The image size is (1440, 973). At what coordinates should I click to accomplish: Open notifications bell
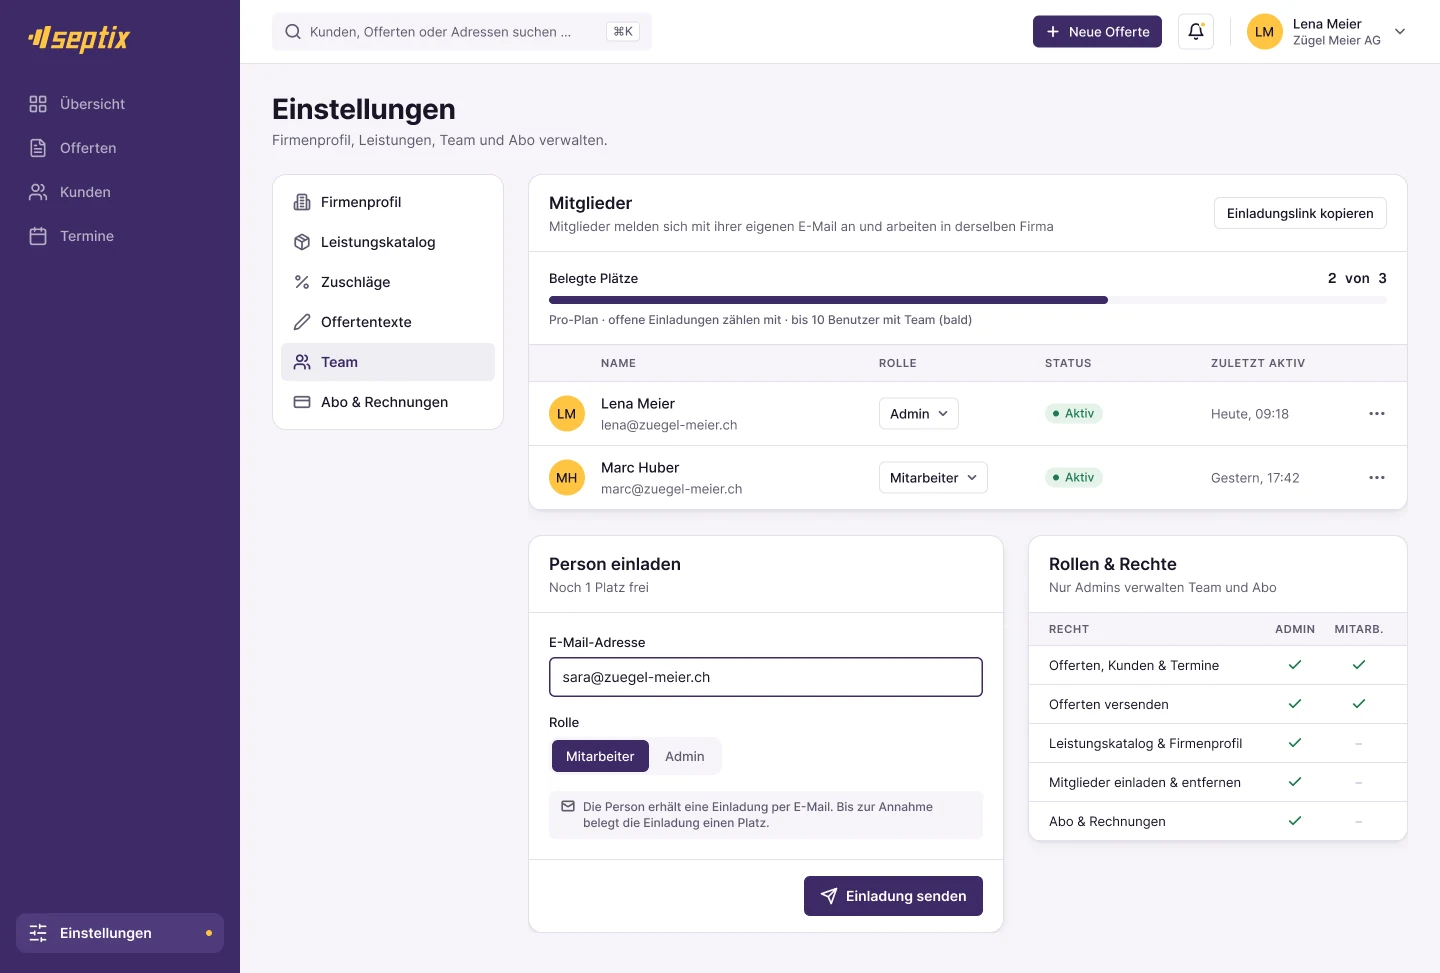1196,32
